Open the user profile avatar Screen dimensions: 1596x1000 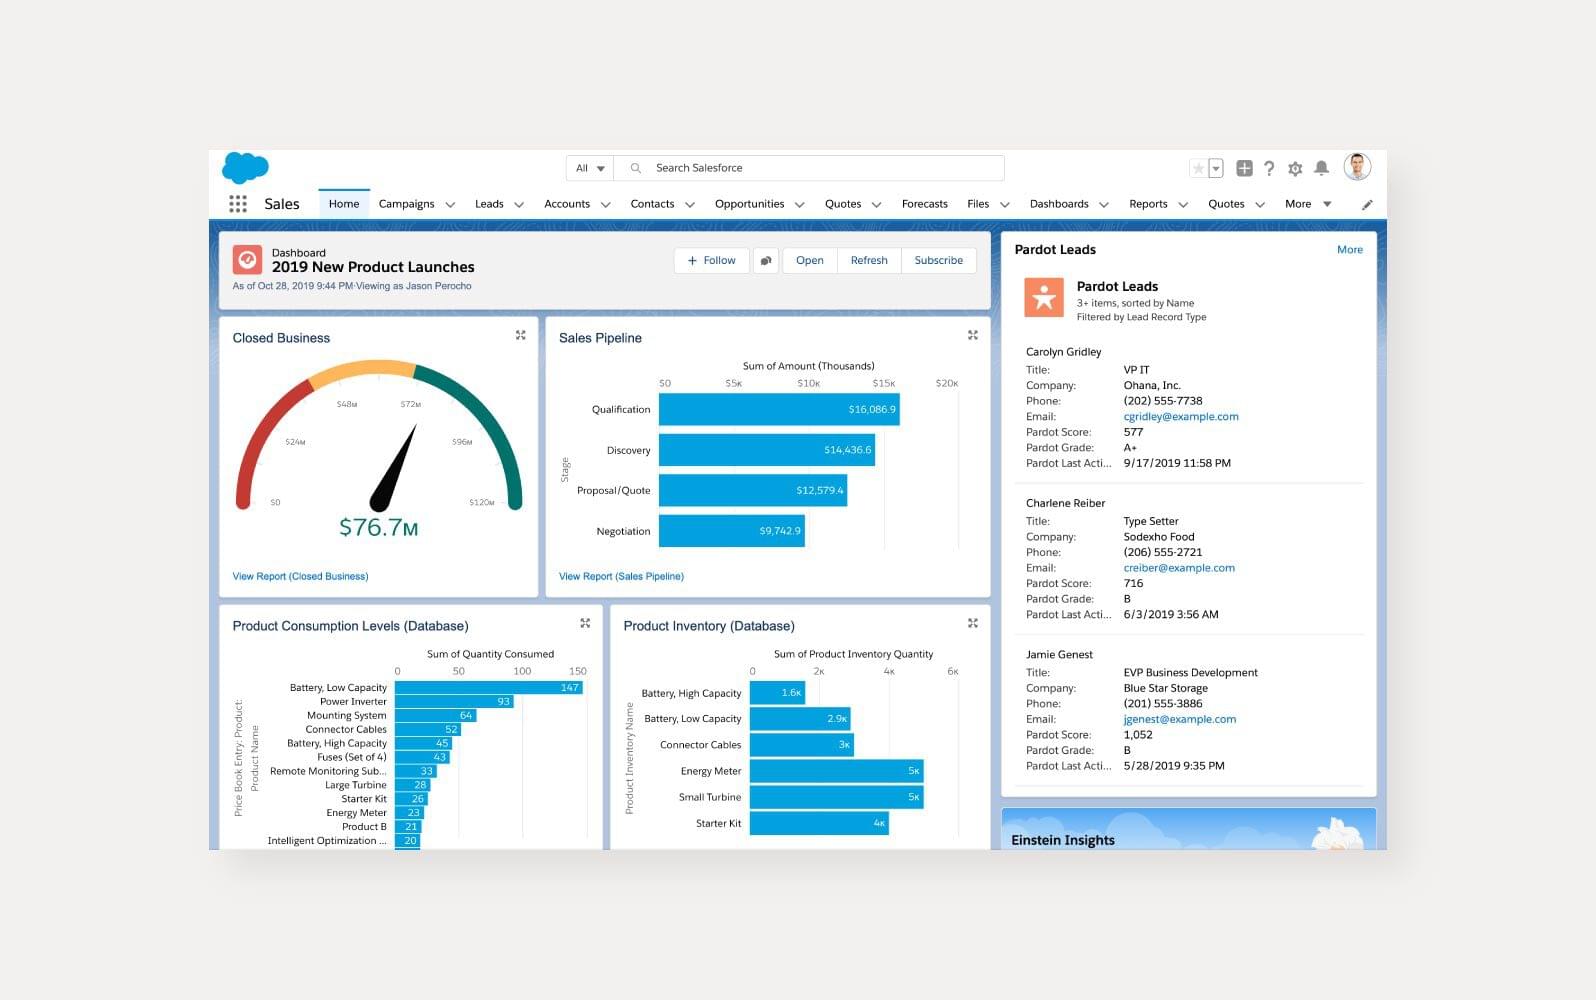pos(1357,167)
